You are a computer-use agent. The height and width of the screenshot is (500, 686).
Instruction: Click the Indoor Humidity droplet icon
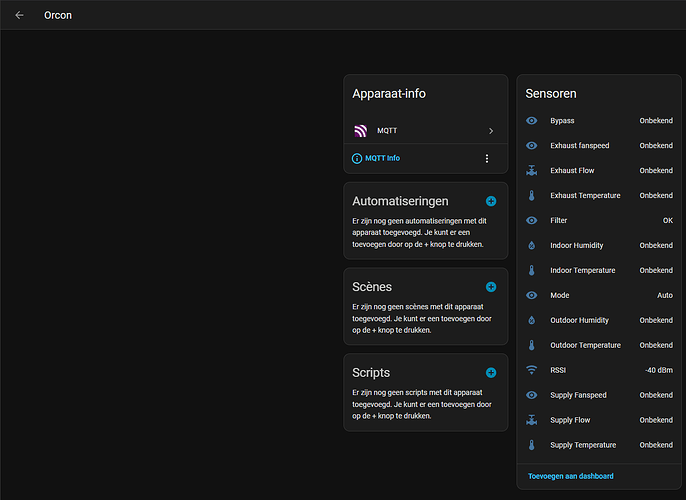[x=531, y=245]
